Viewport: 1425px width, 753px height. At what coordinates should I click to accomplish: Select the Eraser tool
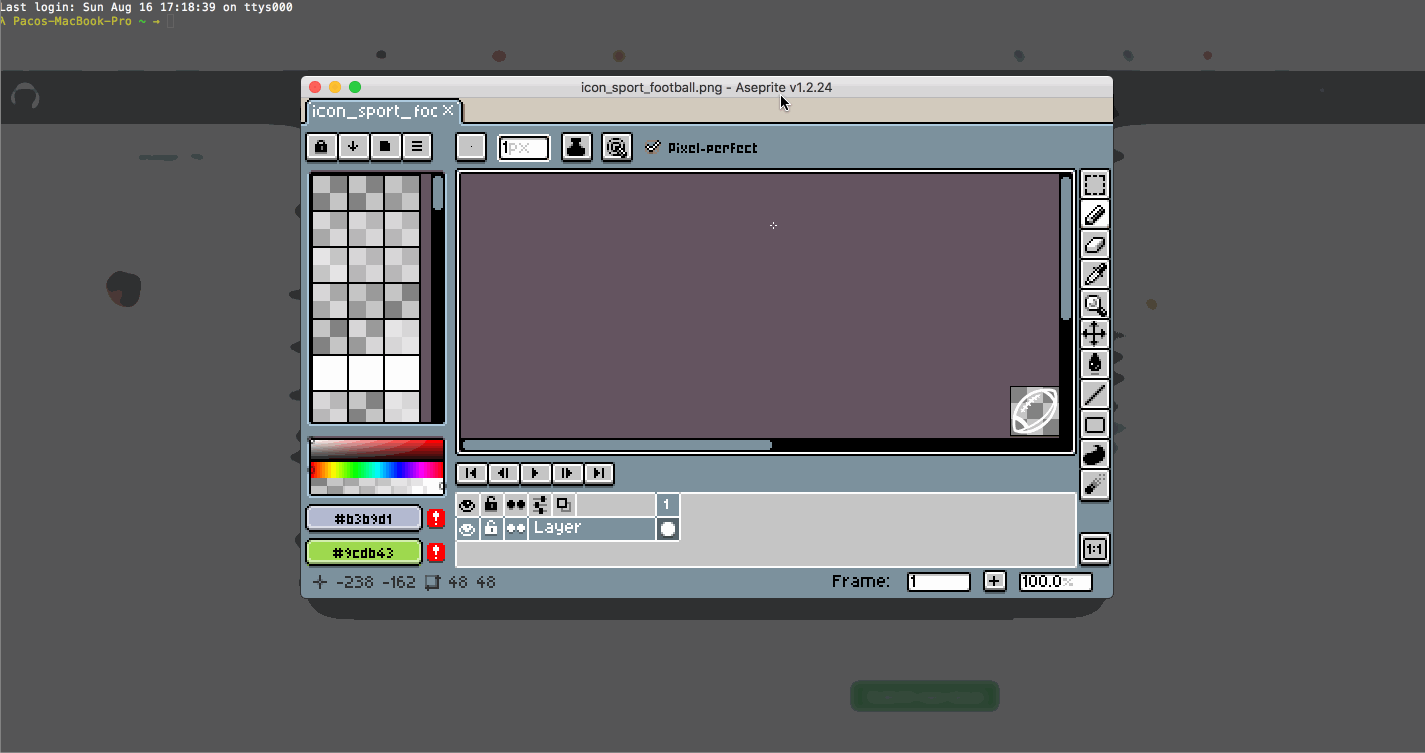click(x=1095, y=245)
